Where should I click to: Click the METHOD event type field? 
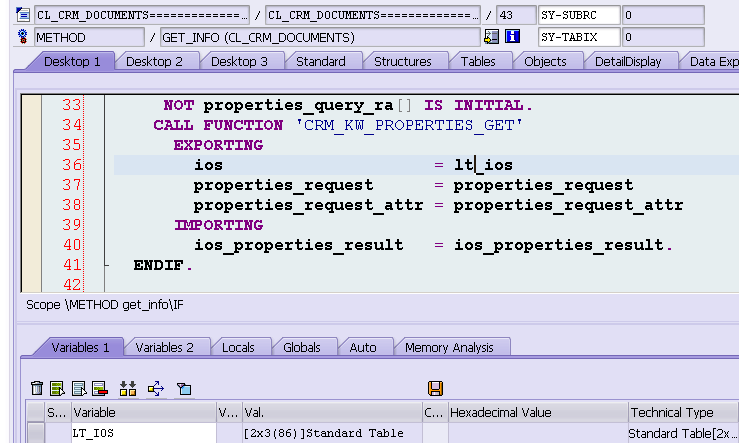(90, 37)
